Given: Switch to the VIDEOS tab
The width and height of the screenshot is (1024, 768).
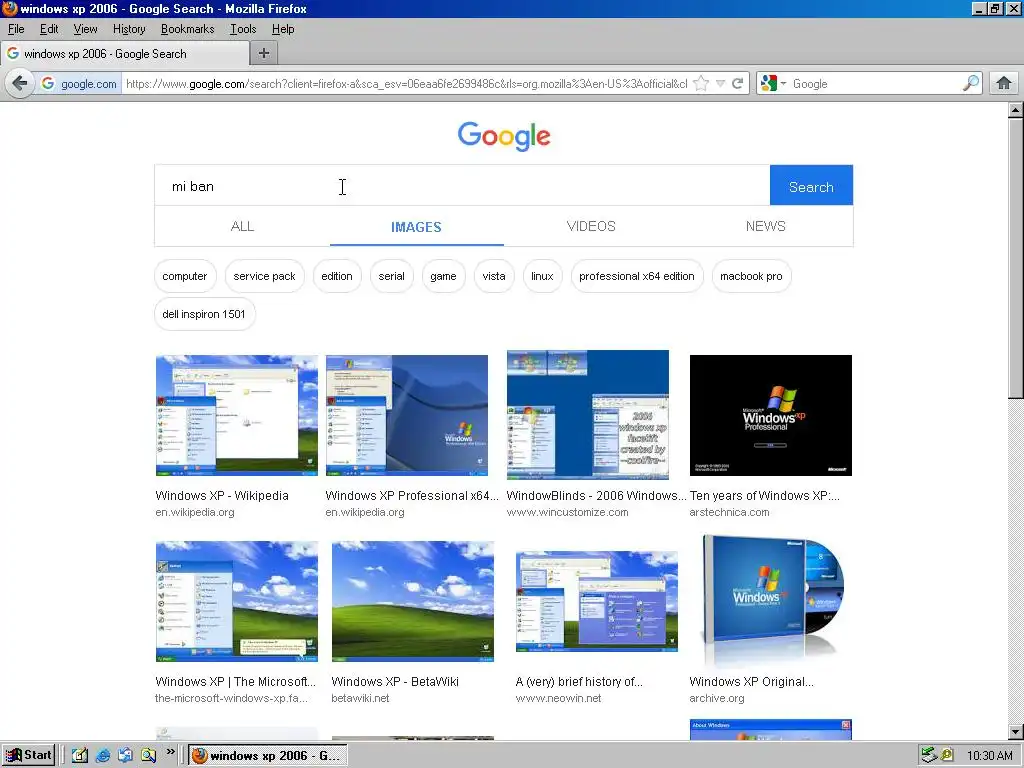Looking at the screenshot, I should coord(591,226).
